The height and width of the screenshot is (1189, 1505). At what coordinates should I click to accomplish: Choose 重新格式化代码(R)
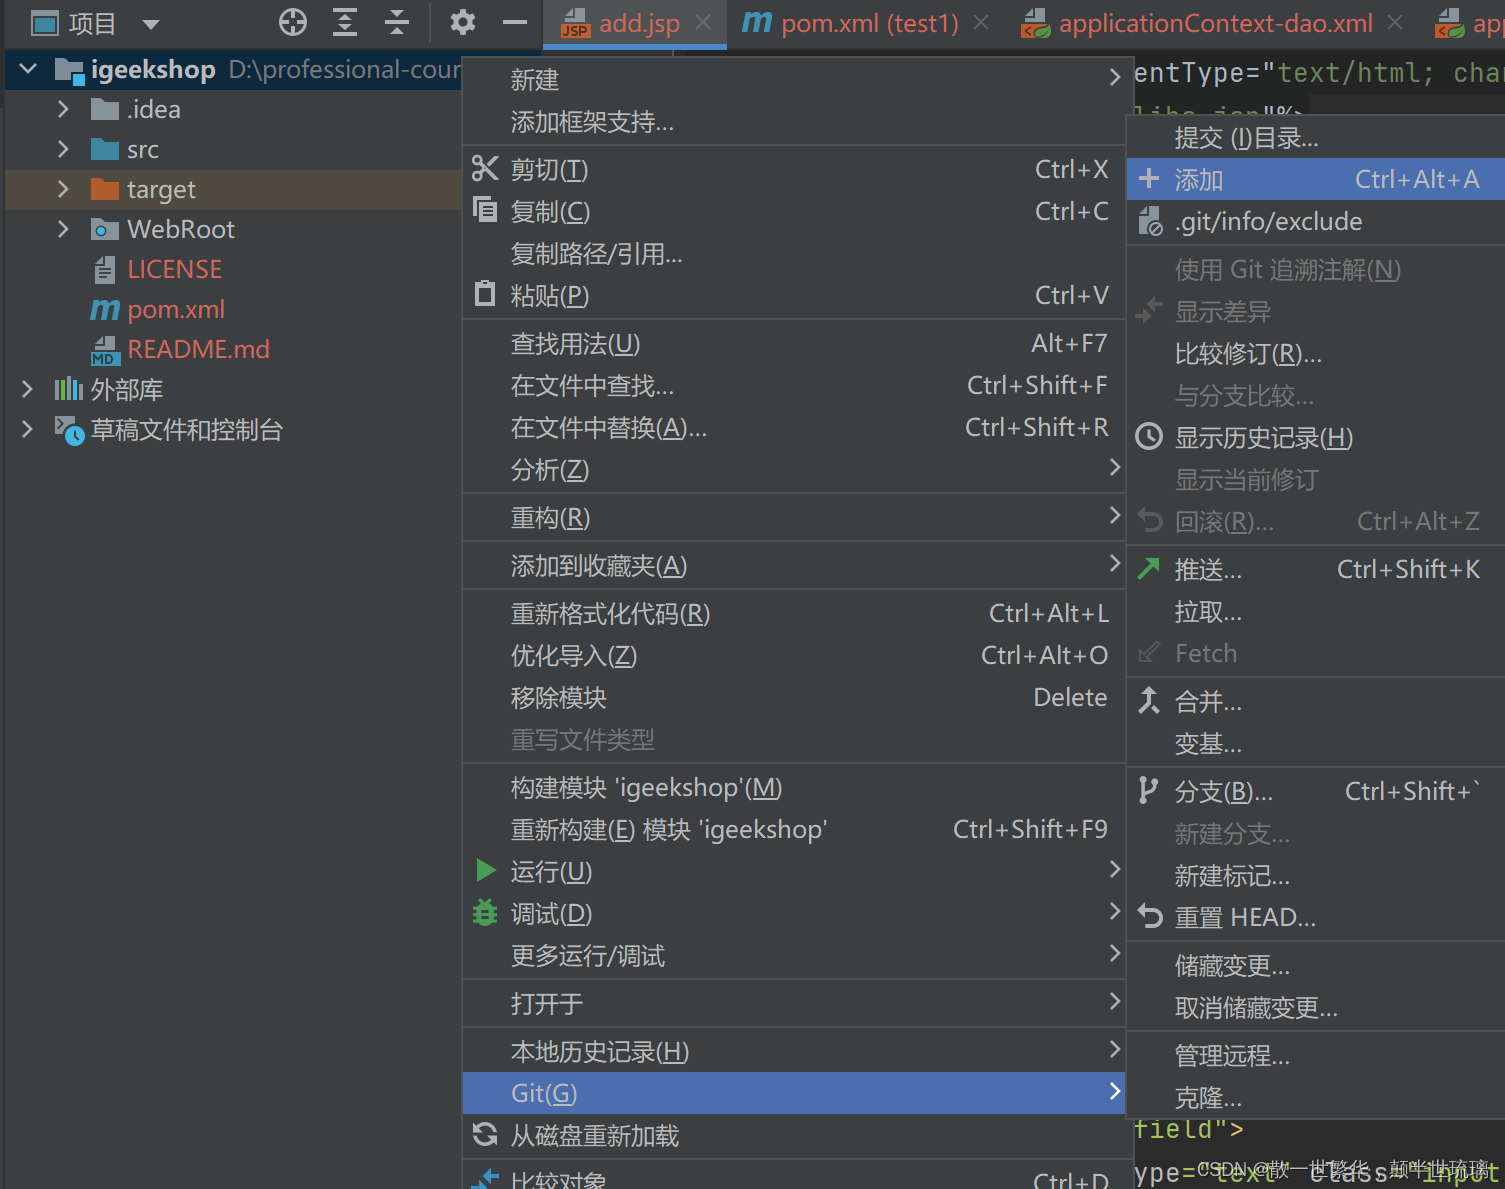point(794,613)
